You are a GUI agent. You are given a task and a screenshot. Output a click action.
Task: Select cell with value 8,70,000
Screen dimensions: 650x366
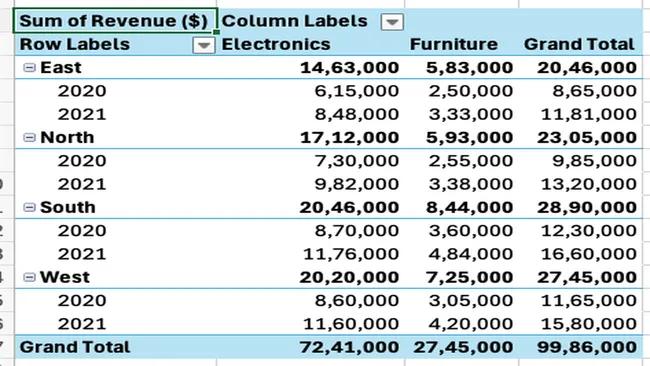[357, 230]
